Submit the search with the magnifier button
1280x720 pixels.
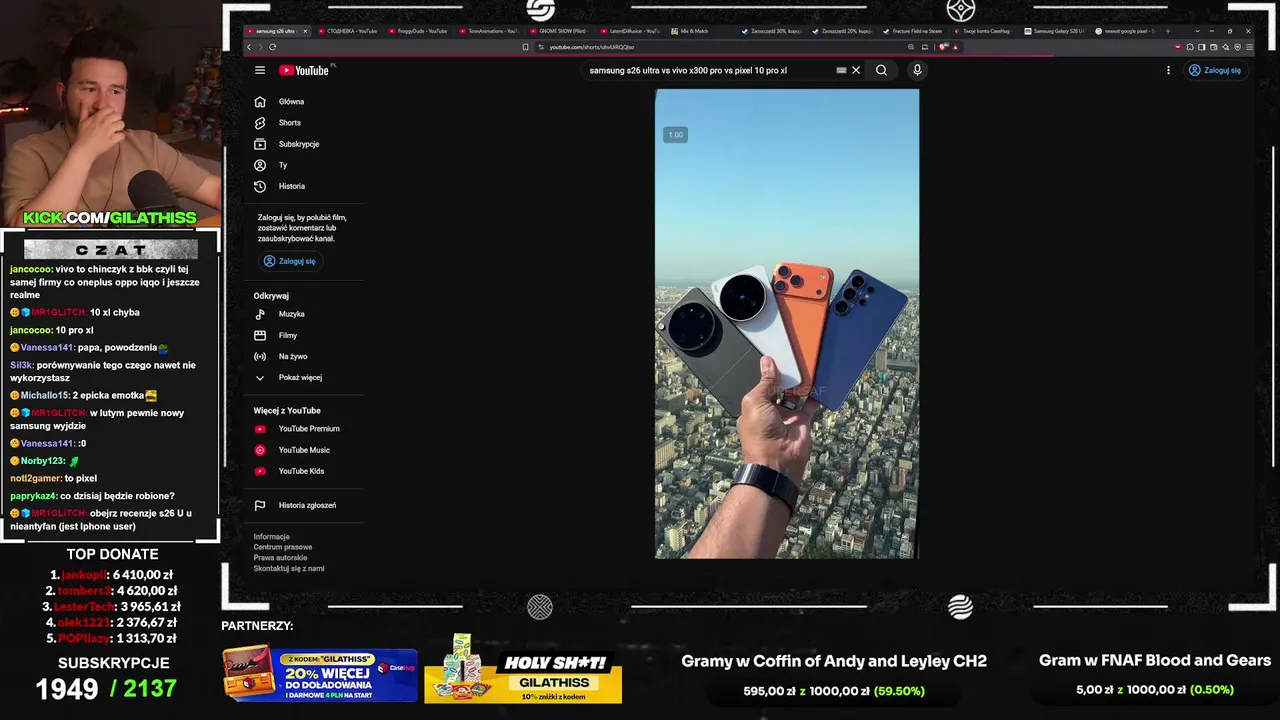[x=881, y=70]
